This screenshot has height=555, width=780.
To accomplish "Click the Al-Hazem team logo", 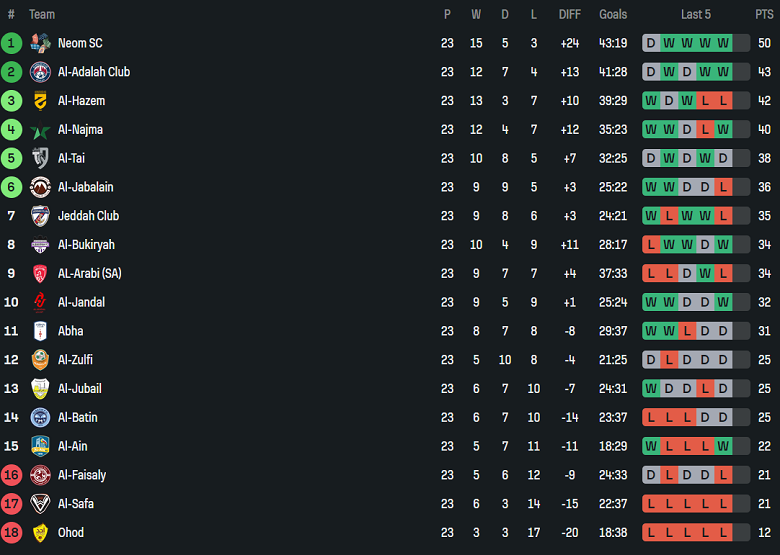I will point(40,101).
